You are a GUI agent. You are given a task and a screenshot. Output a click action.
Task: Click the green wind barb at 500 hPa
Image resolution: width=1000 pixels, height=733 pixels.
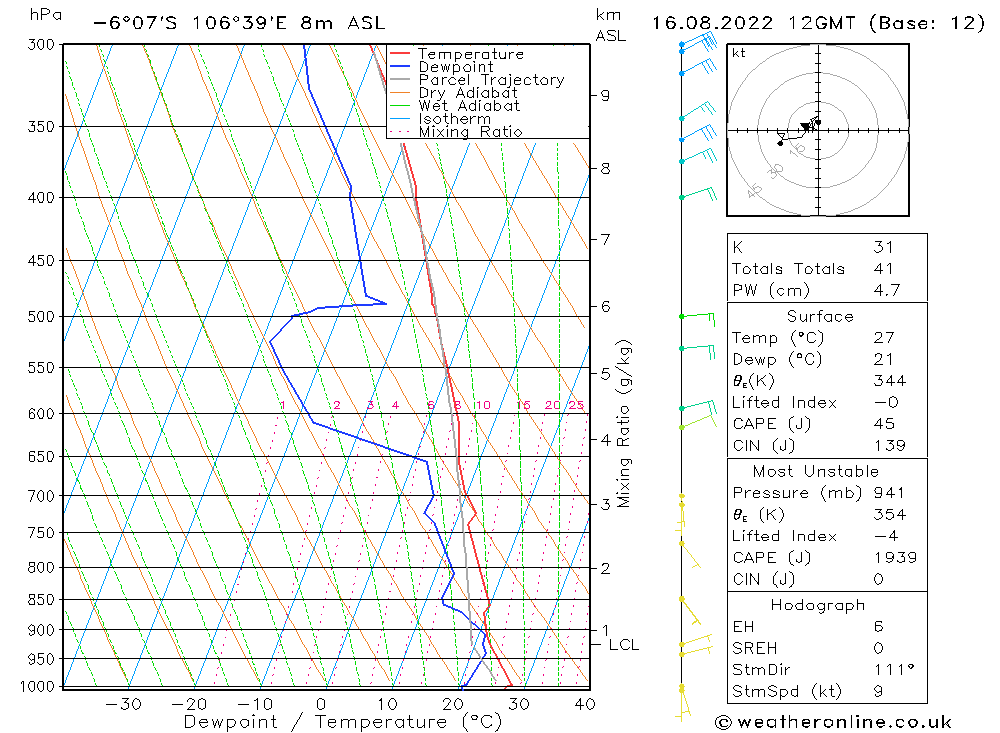[698, 318]
